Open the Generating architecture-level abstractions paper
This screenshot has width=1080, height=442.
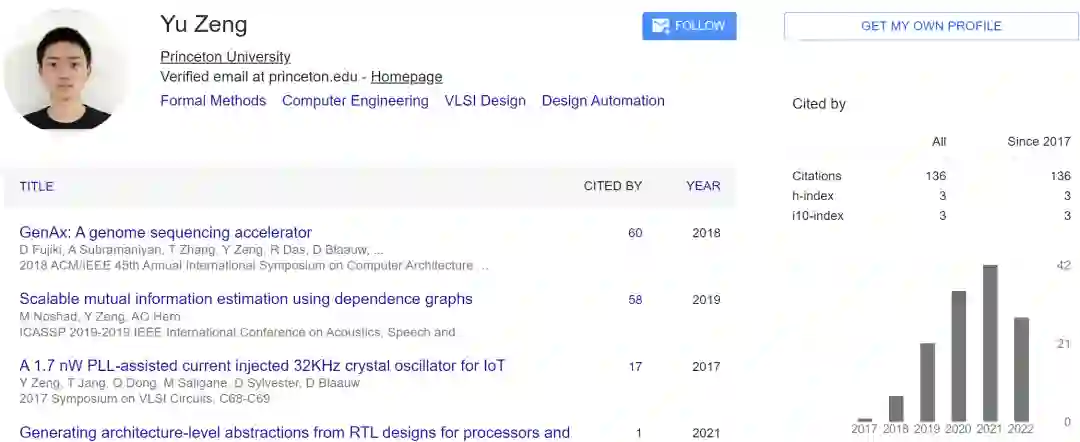click(295, 433)
